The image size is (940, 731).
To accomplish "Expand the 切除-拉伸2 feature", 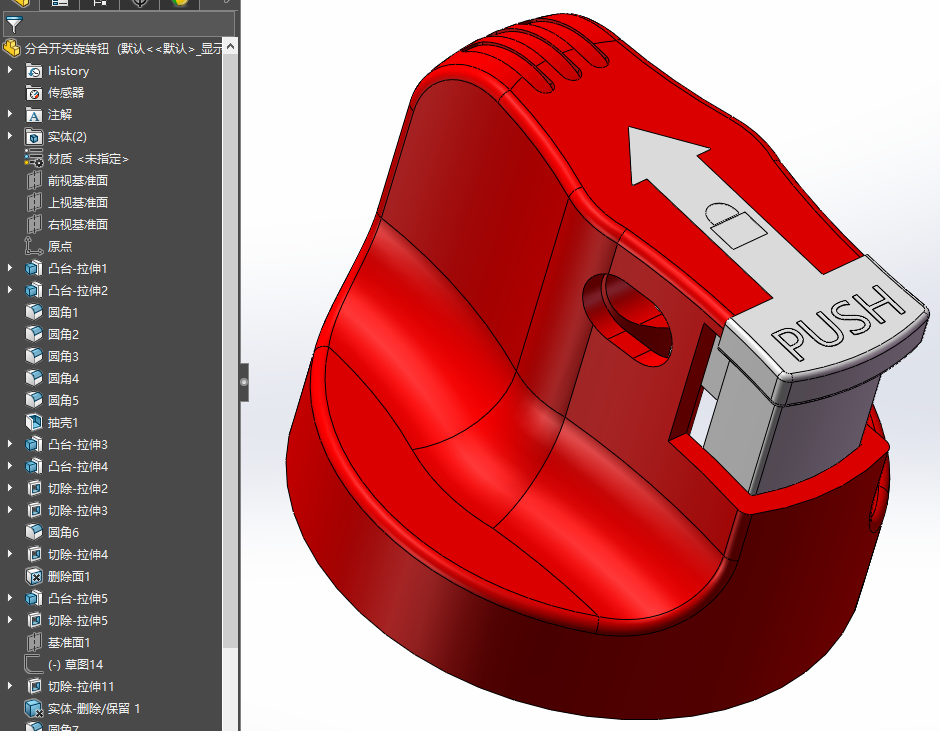I will [10, 488].
